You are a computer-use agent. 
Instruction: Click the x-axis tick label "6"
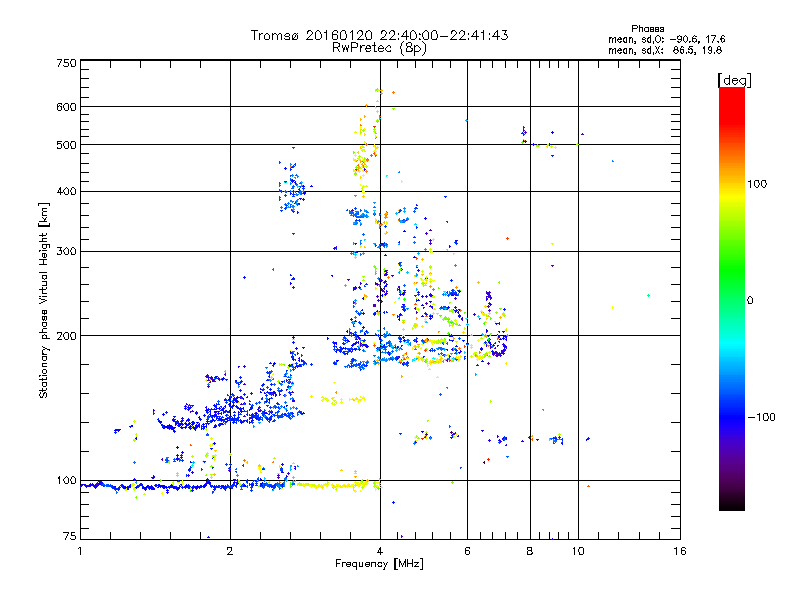467,551
